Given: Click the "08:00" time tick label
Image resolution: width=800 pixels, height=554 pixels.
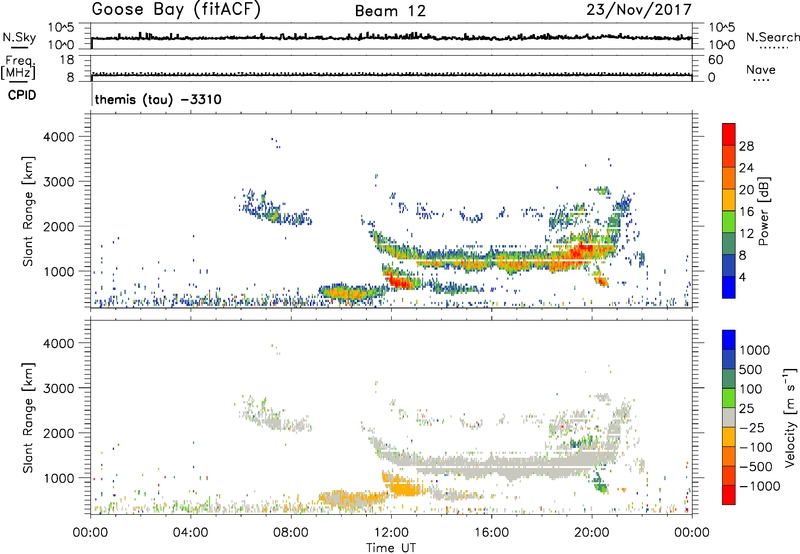Looking at the screenshot, I should [291, 533].
